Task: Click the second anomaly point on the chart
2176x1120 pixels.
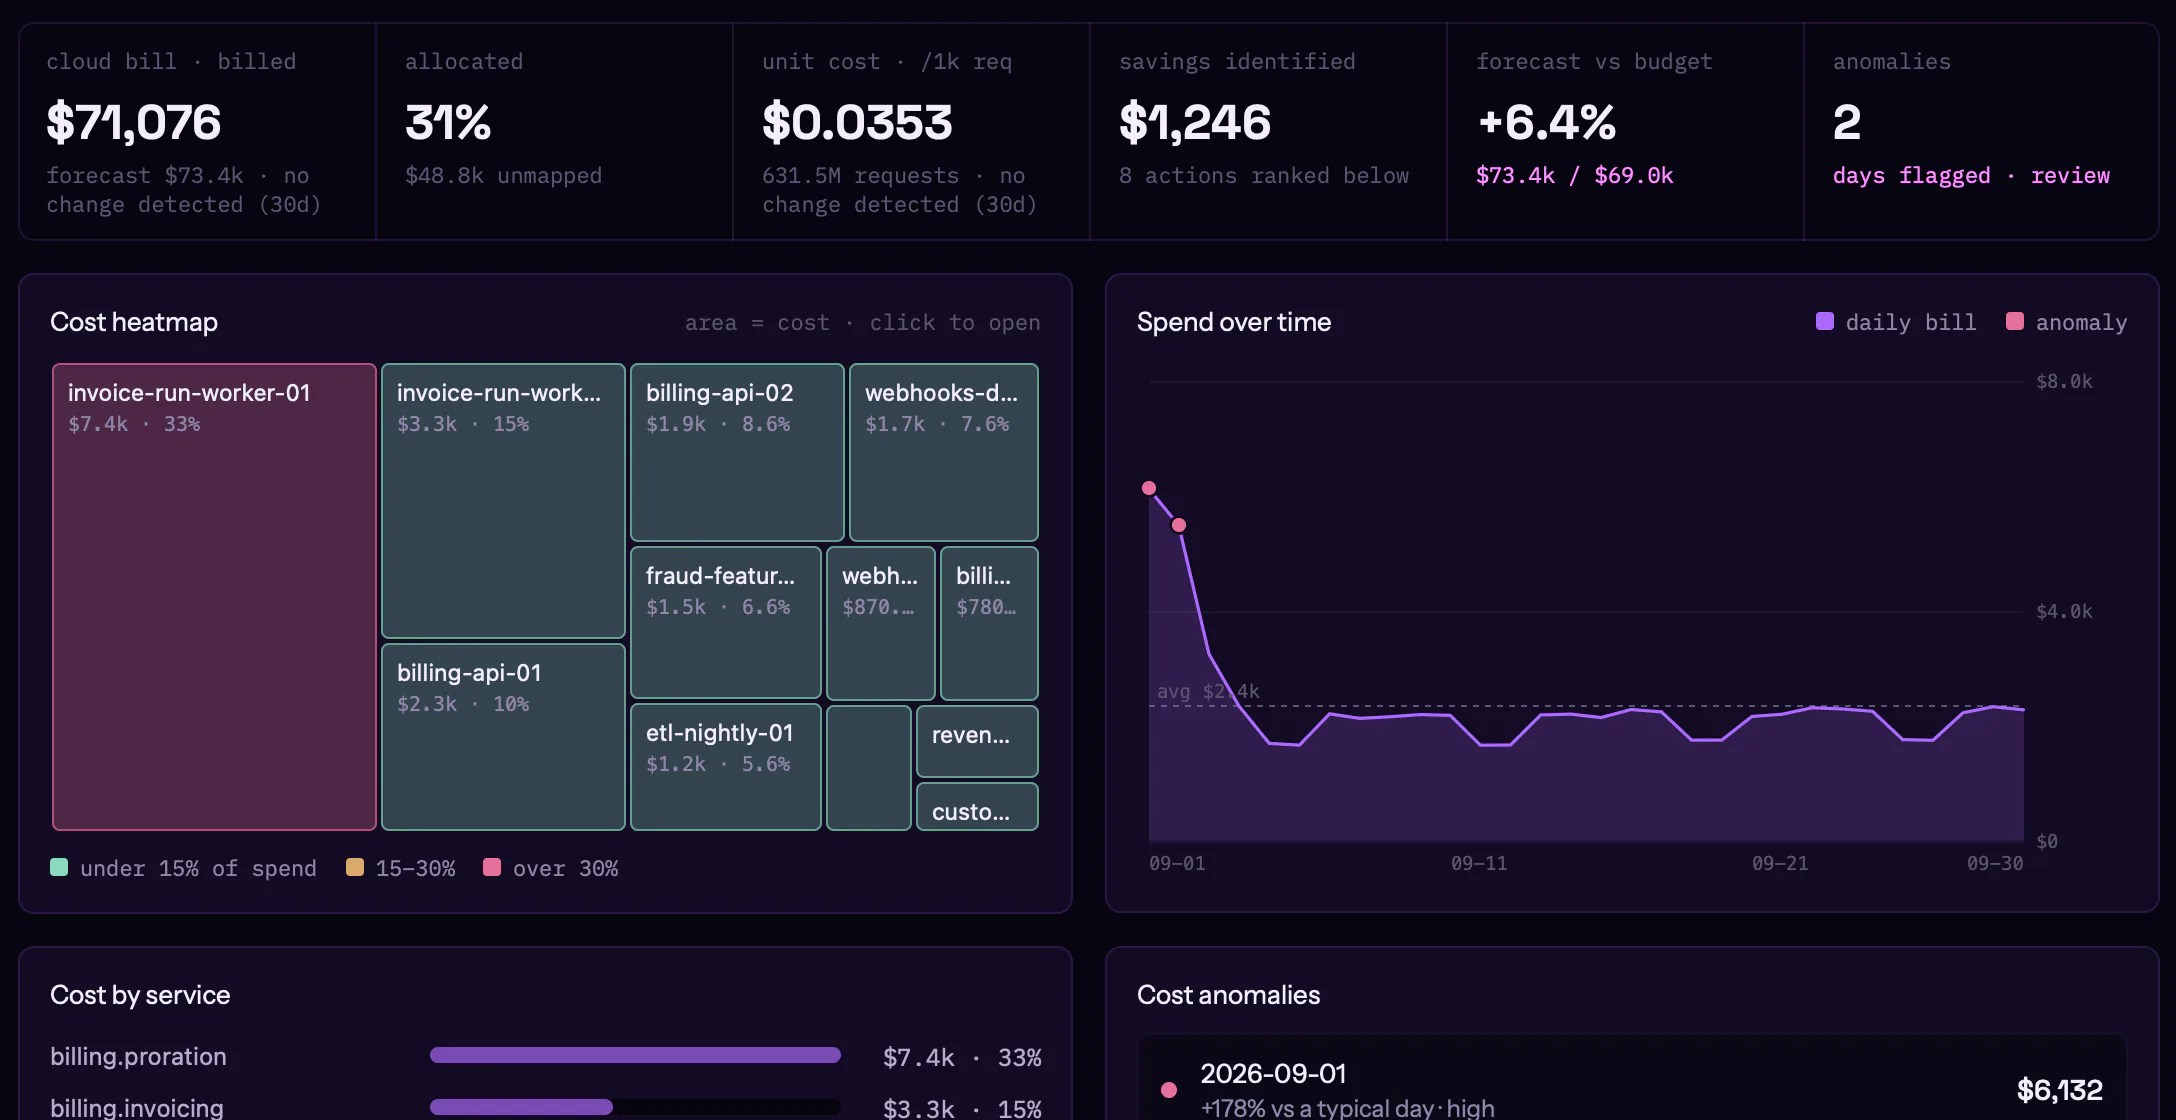Action: [x=1179, y=525]
